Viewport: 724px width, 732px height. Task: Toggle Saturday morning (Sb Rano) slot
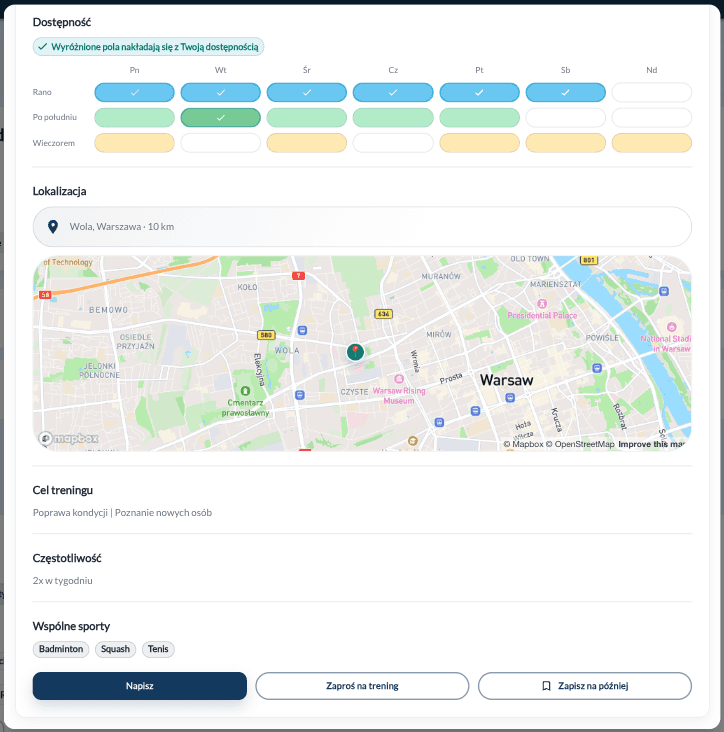pos(565,92)
